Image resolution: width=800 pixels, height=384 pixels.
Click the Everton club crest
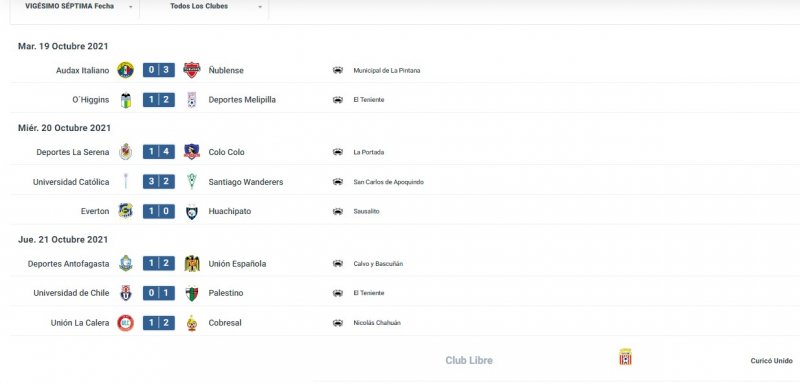(x=126, y=211)
